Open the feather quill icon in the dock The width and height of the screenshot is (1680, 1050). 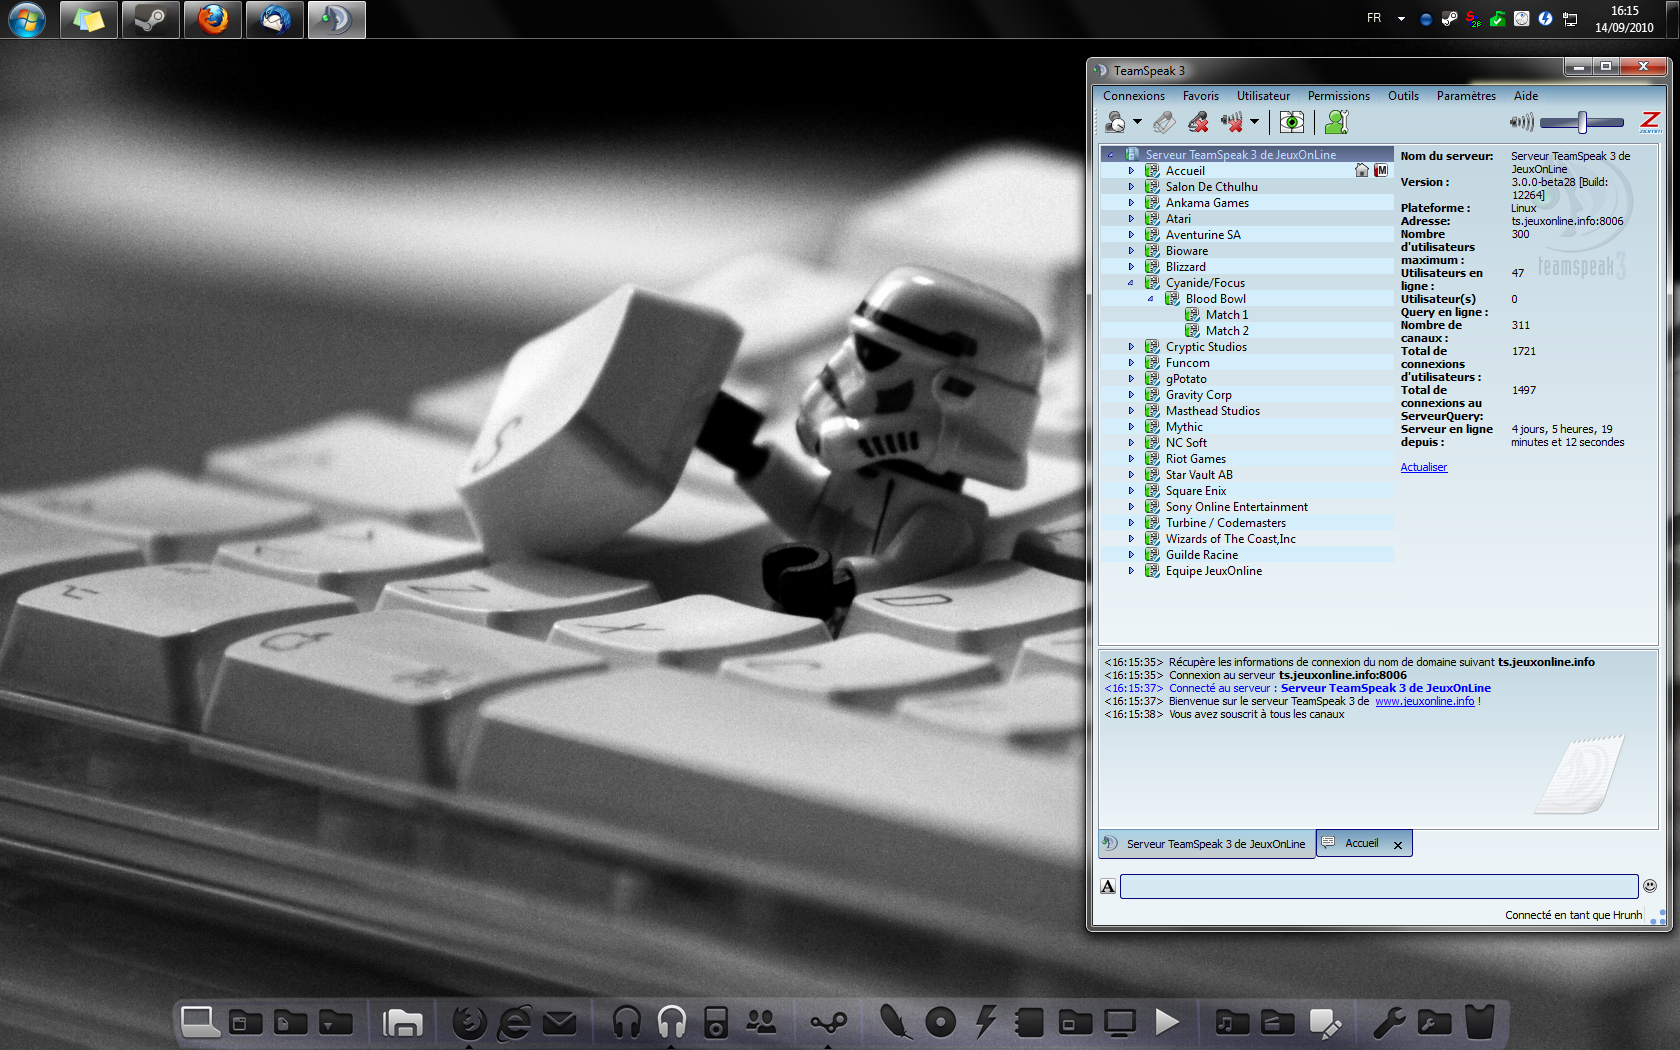point(895,1022)
